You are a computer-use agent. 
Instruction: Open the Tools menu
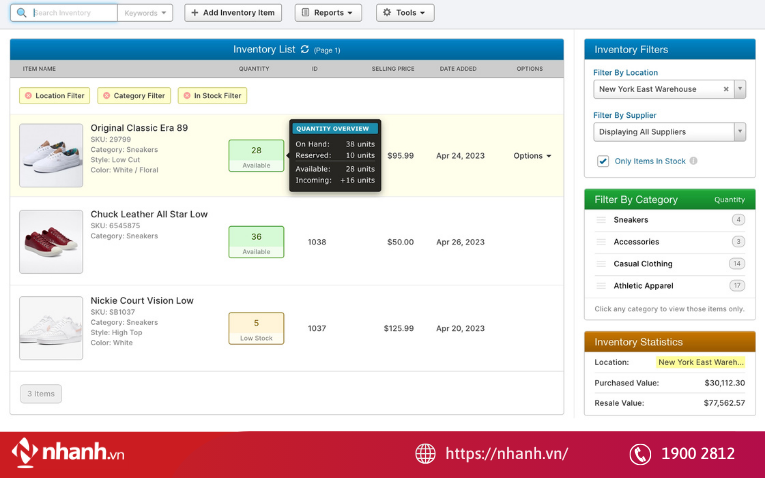405,13
